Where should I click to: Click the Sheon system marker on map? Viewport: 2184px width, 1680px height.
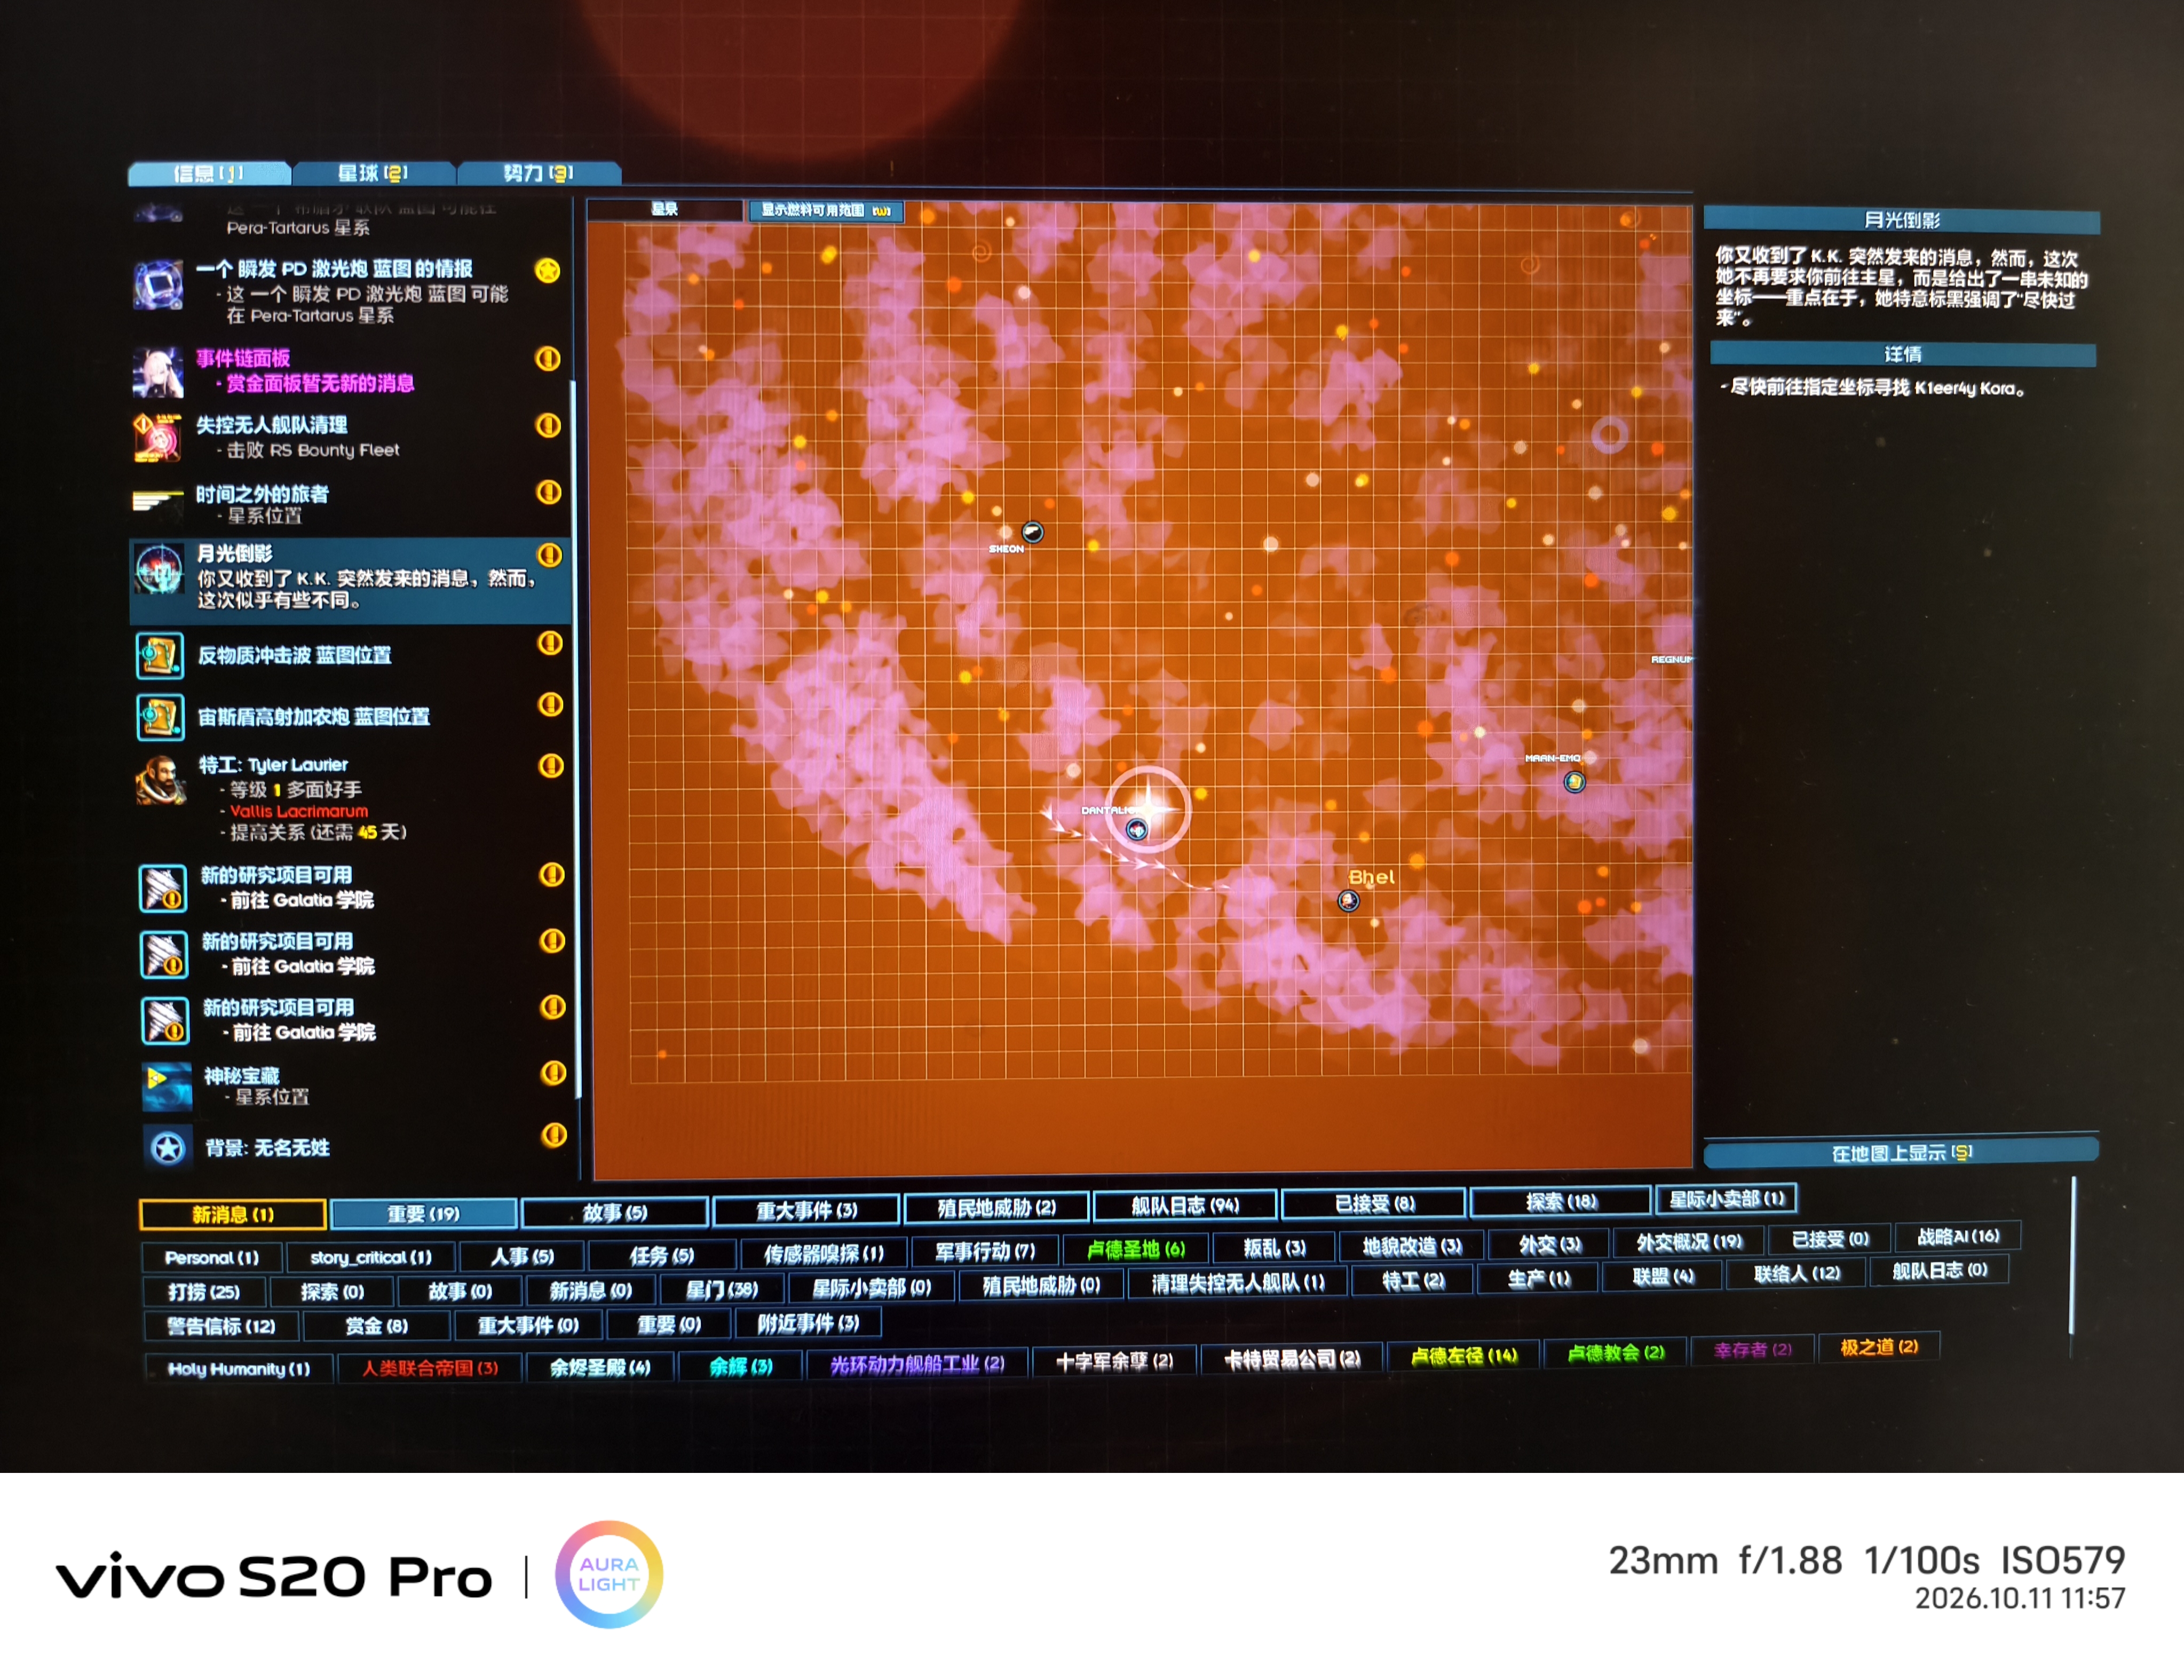[x=1032, y=532]
